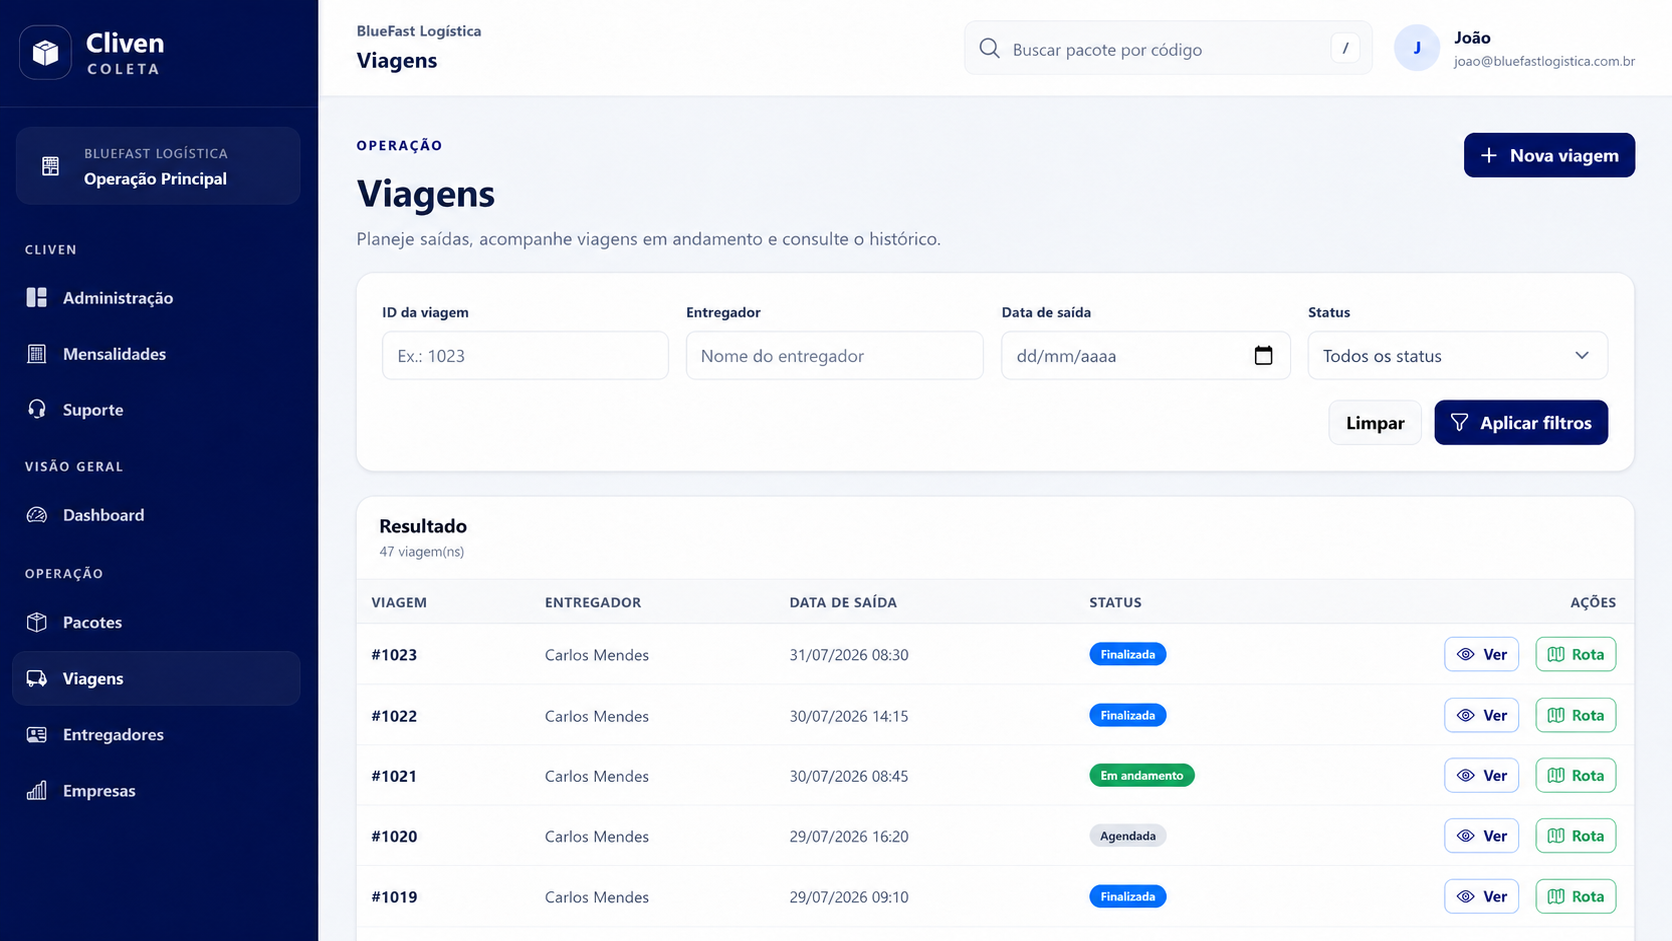This screenshot has height=941, width=1672.
Task: Click the Suporte headset icon
Action: (37, 409)
